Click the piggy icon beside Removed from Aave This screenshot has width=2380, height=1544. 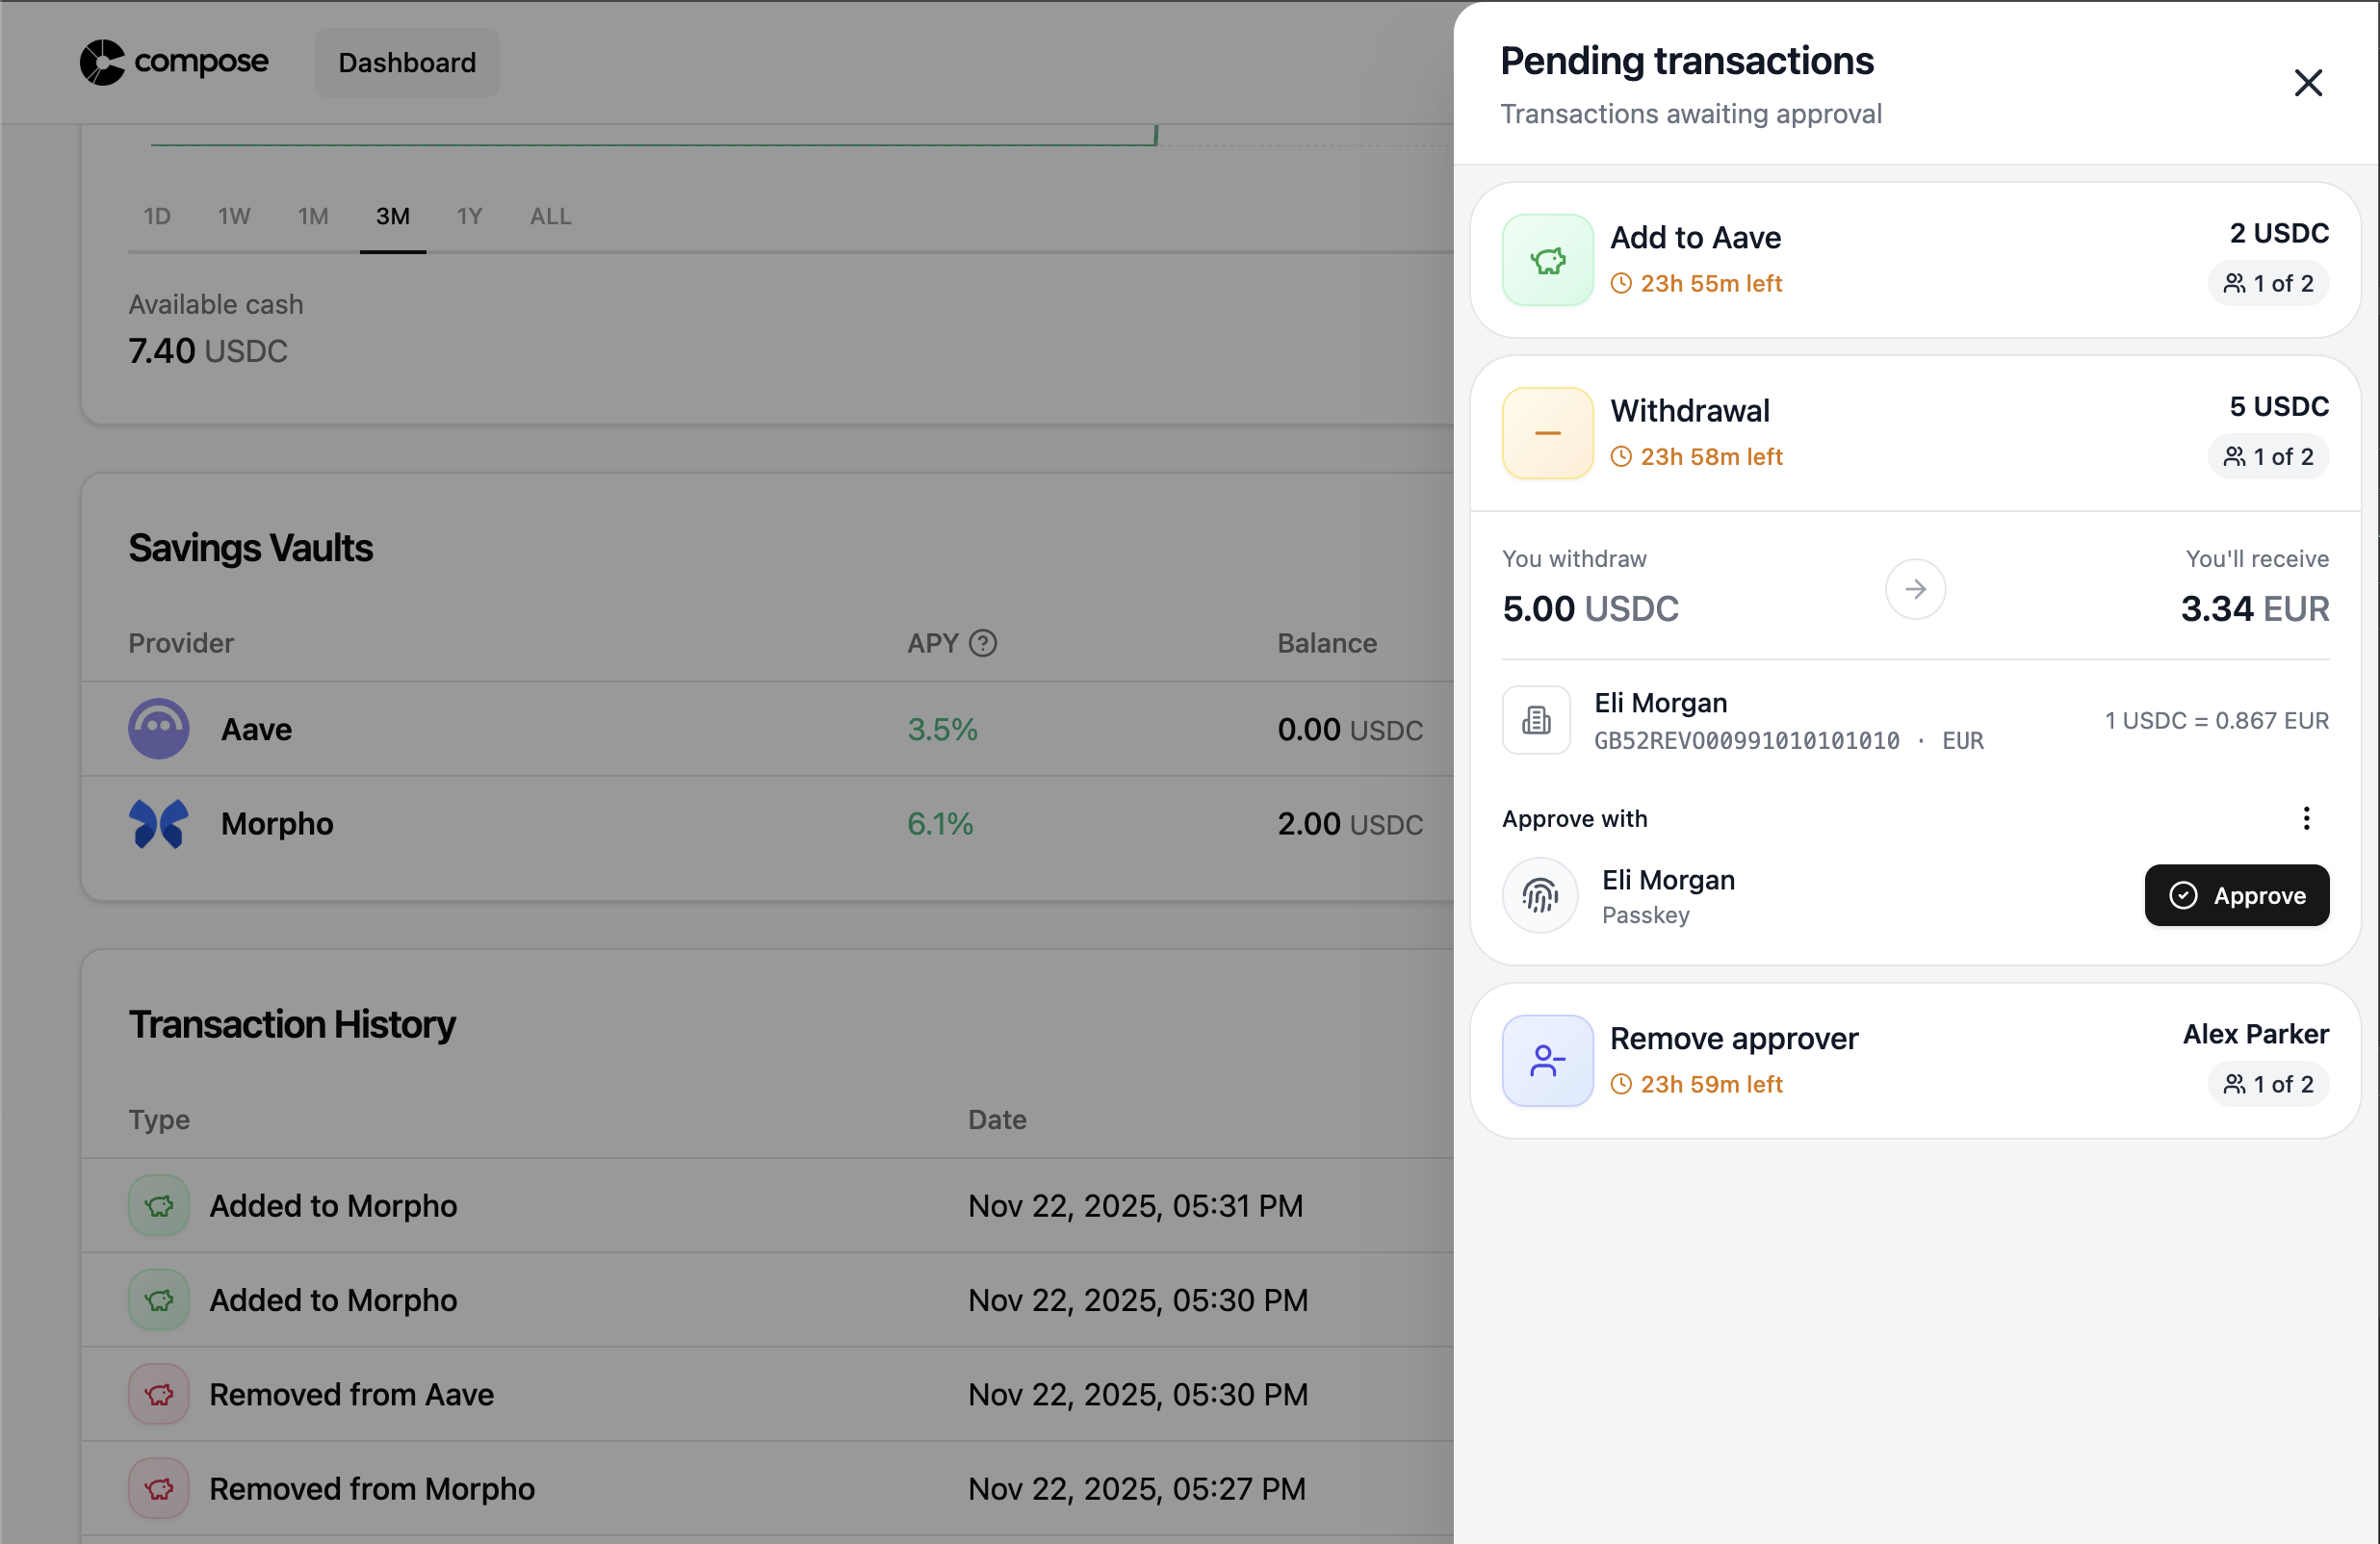[158, 1394]
